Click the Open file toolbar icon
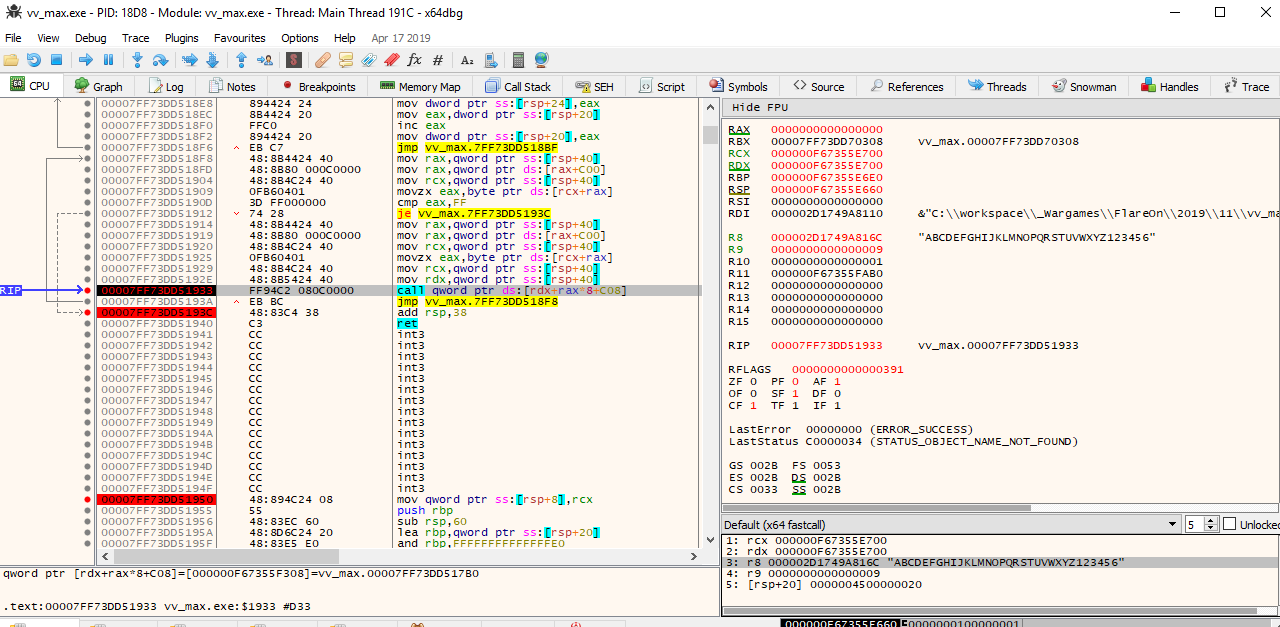1280x627 pixels. click(x=11, y=60)
